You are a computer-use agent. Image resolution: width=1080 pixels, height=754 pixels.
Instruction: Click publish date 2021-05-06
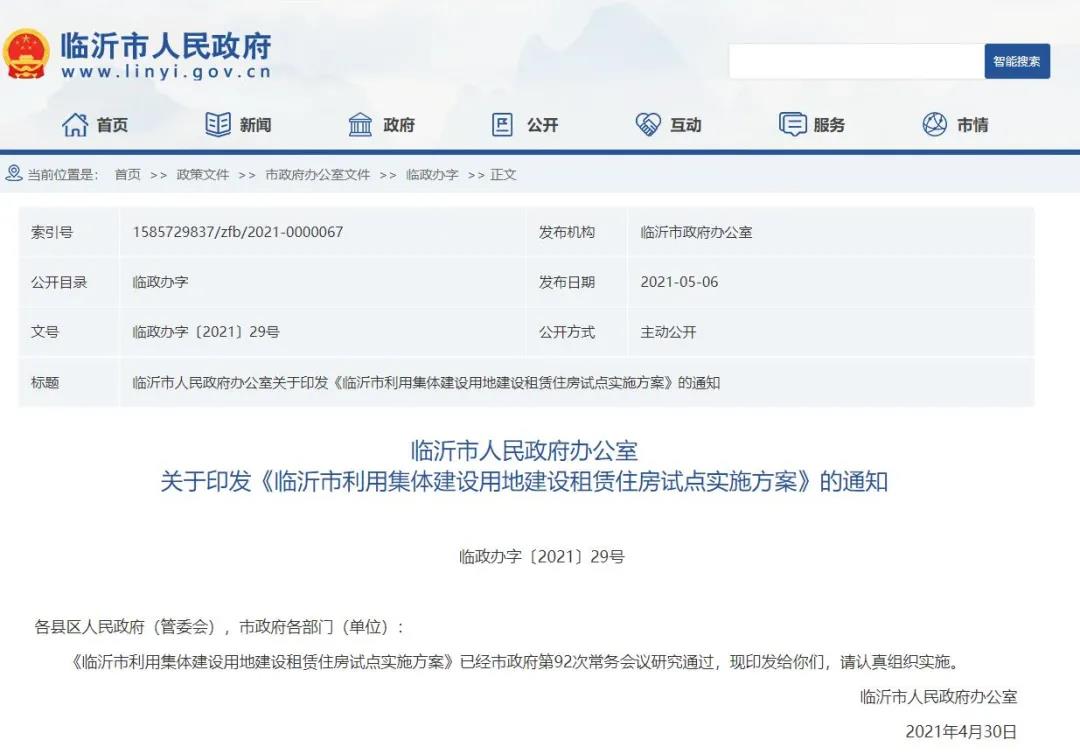click(x=679, y=282)
